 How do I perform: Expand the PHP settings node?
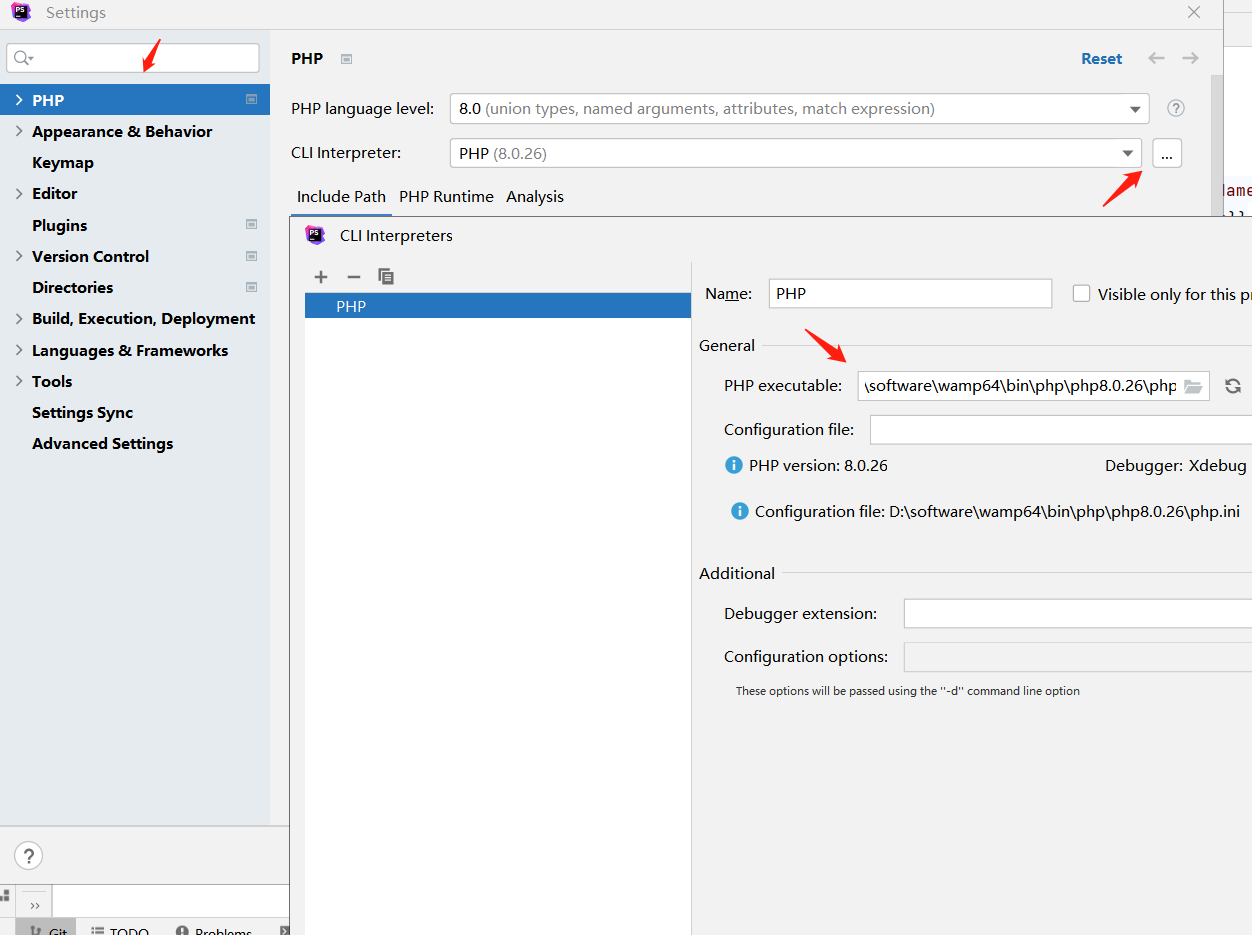pos(19,100)
